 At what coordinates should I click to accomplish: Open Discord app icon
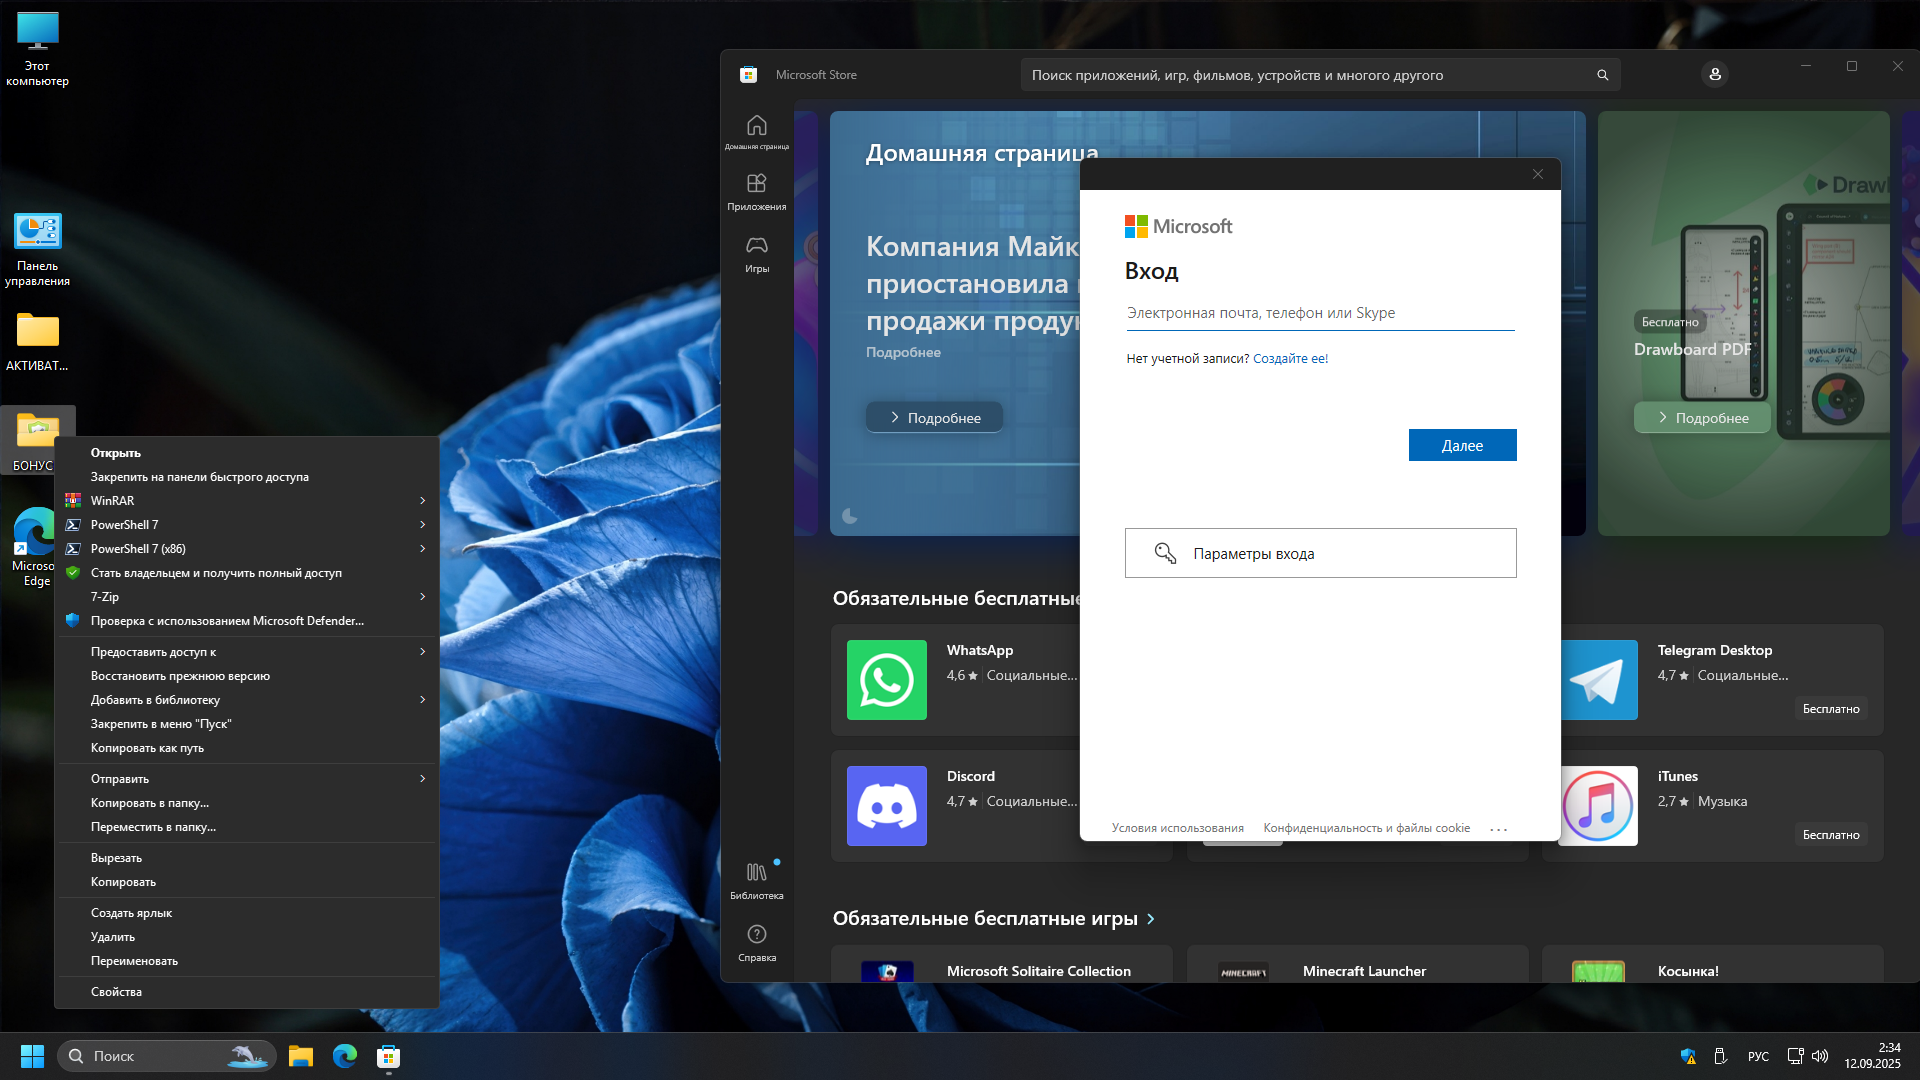[x=887, y=806]
